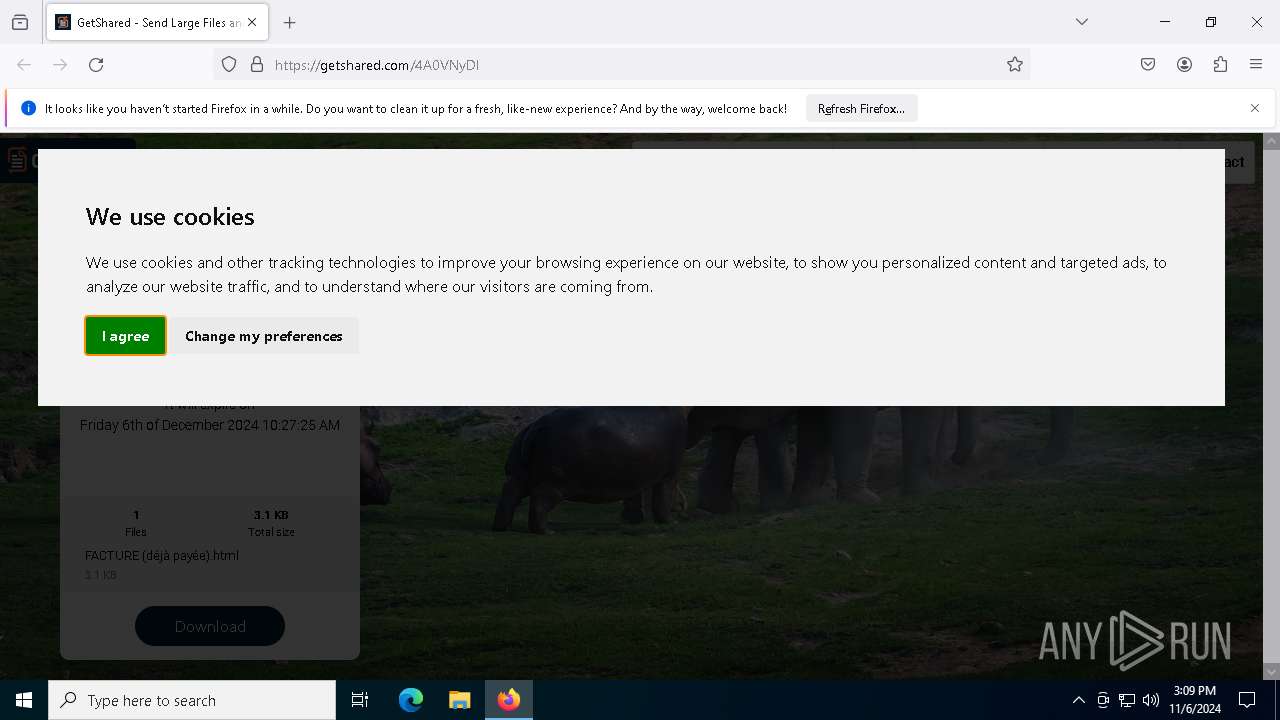The height and width of the screenshot is (720, 1280).
Task: Open the Firefox View icon
Action: (x=20, y=22)
